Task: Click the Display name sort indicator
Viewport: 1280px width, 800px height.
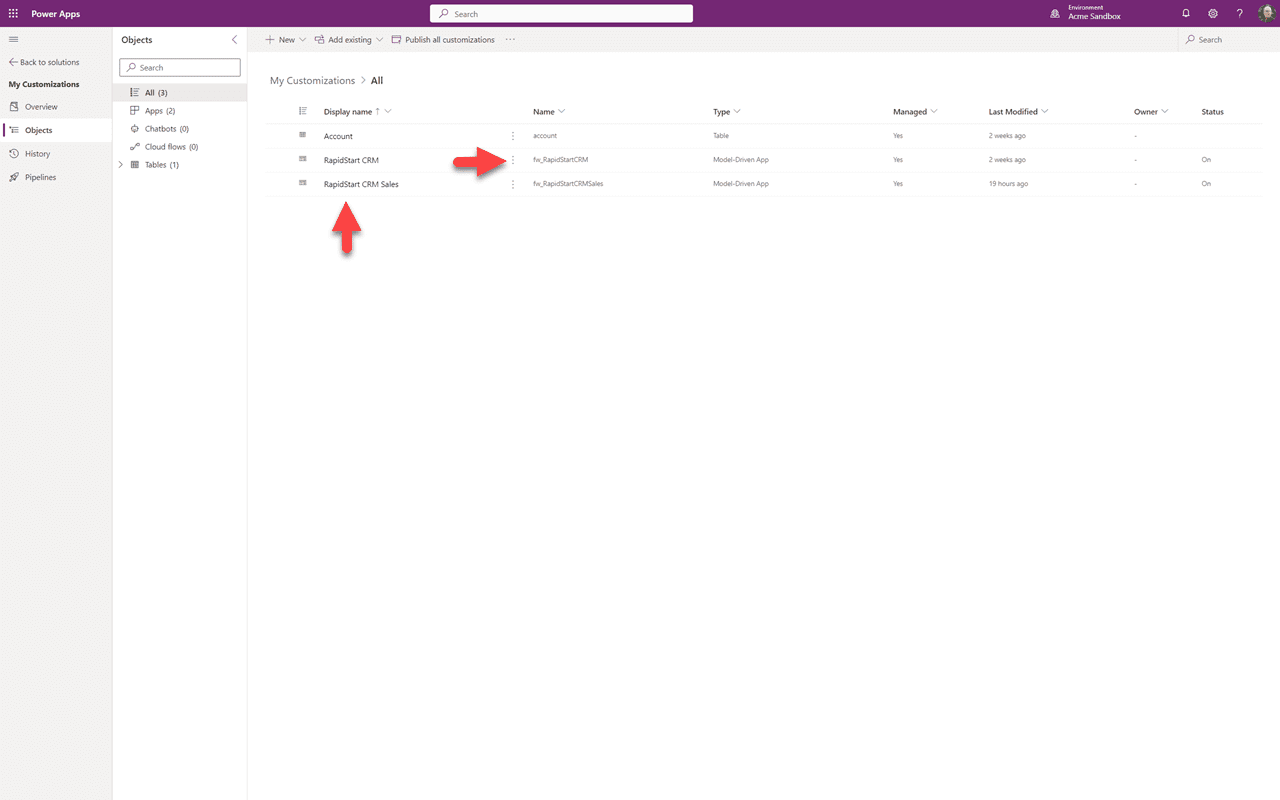Action: pos(377,111)
